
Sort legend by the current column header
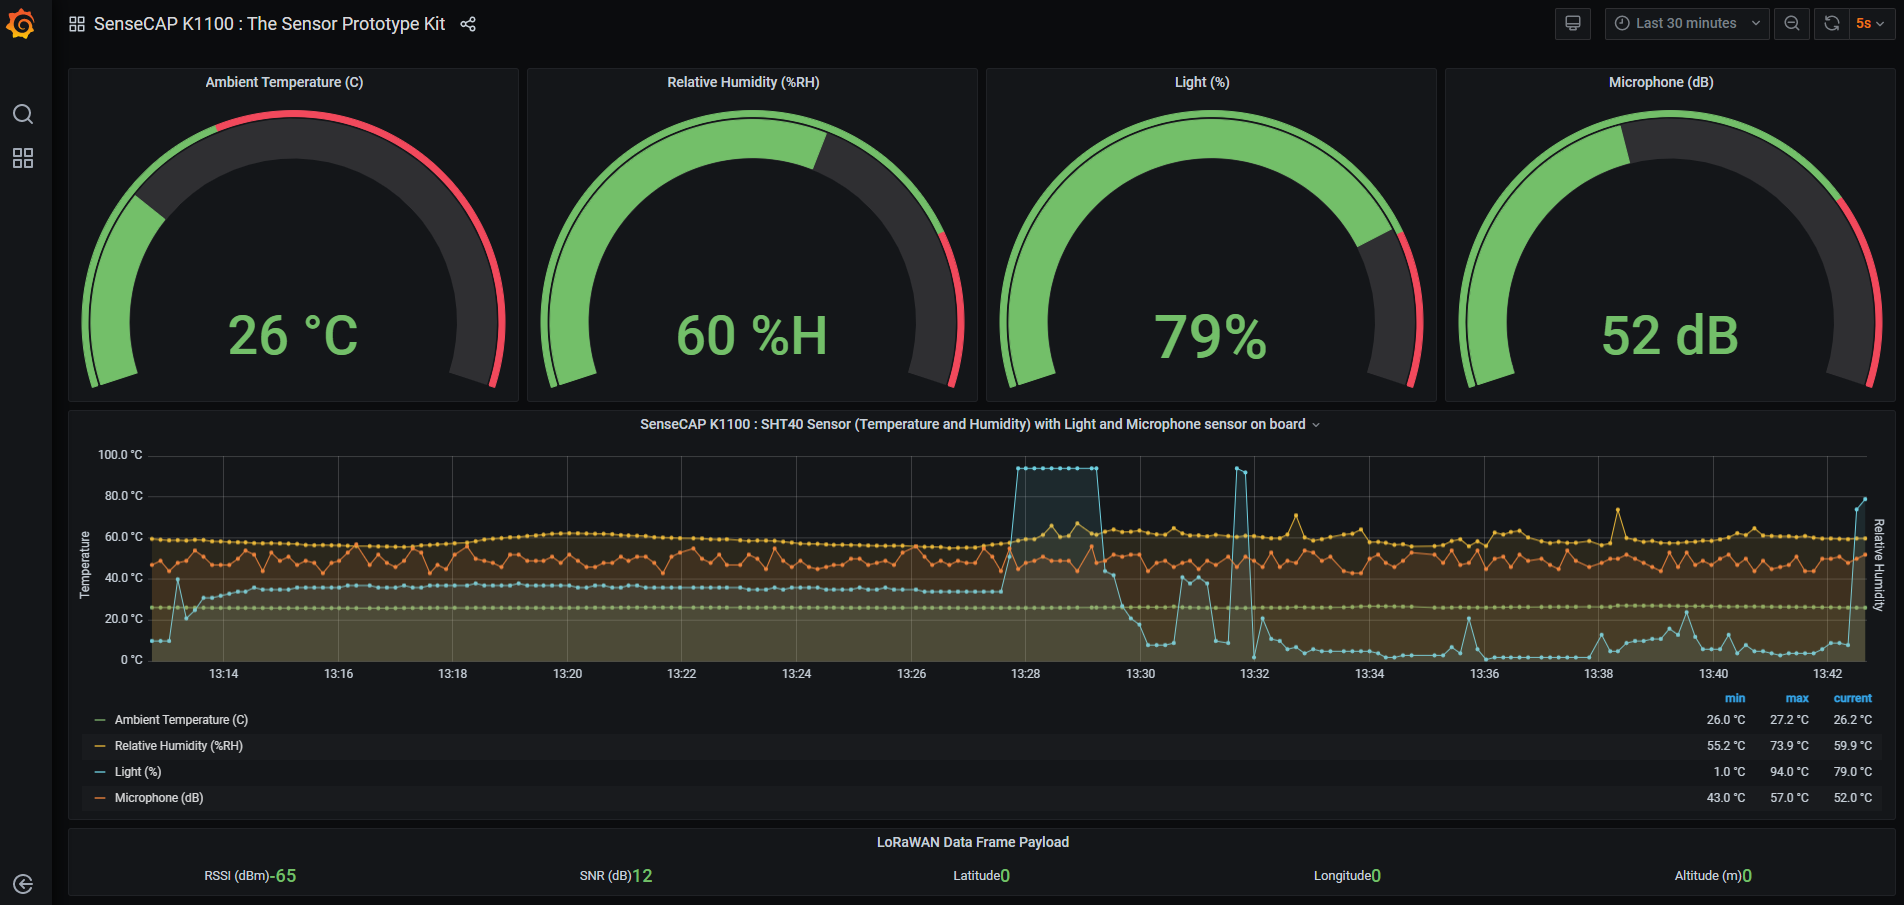(x=1852, y=698)
